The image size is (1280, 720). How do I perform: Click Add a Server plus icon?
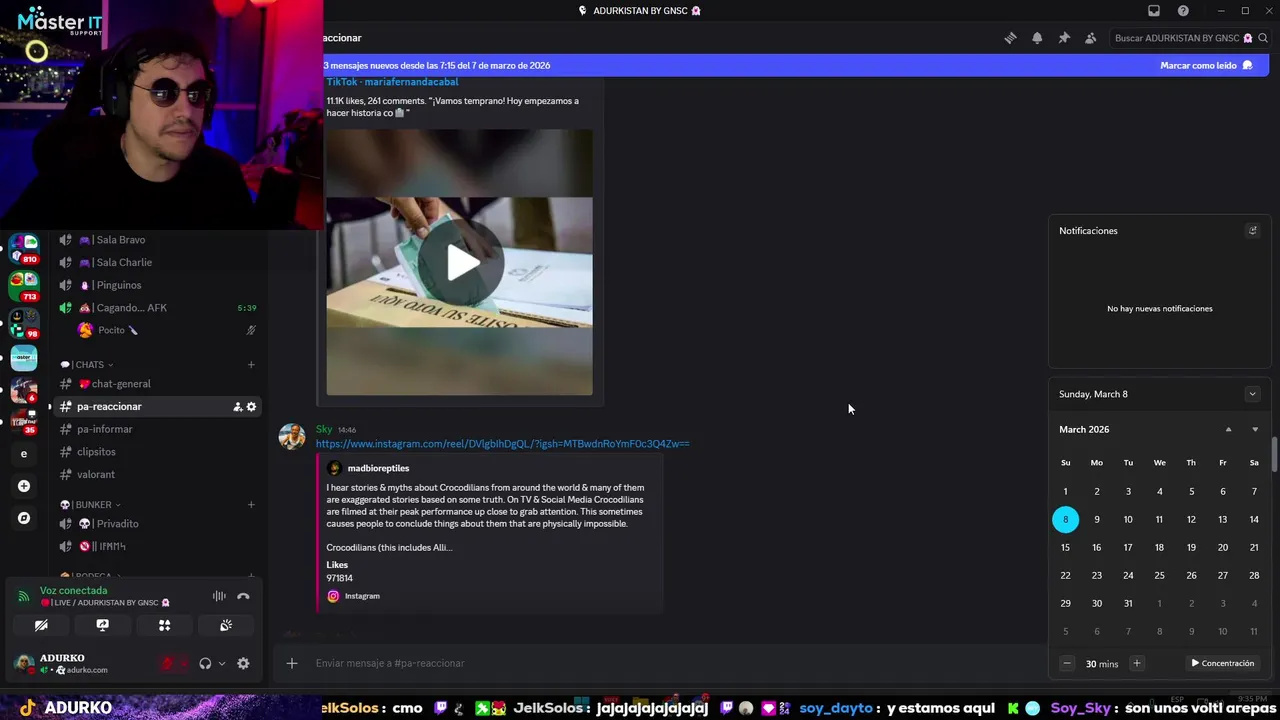(24, 486)
